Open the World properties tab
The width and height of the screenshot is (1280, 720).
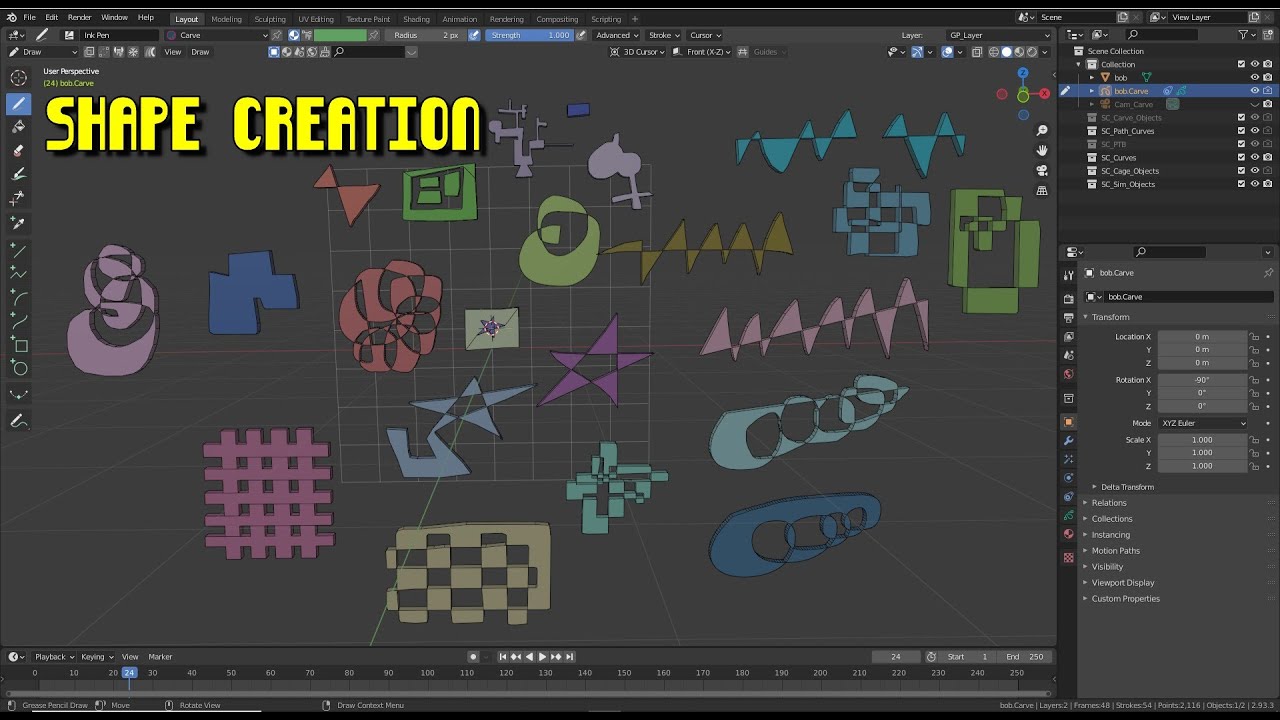pos(1069,375)
